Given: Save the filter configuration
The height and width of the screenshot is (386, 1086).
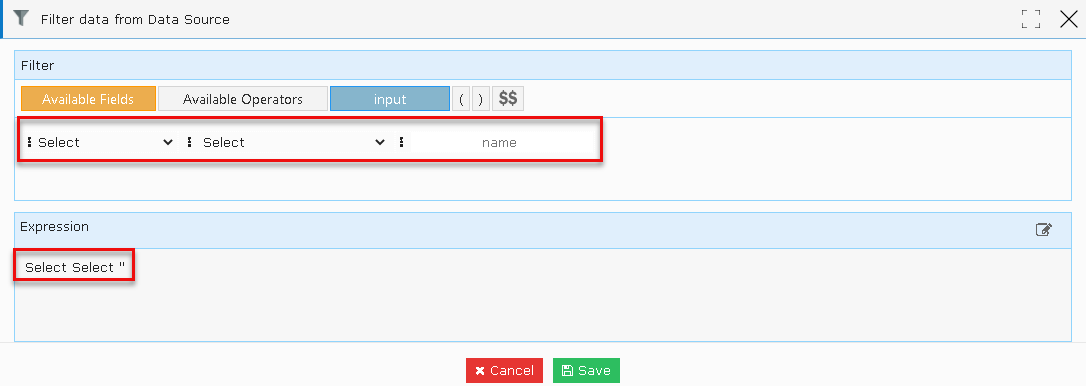Looking at the screenshot, I should click(586, 371).
